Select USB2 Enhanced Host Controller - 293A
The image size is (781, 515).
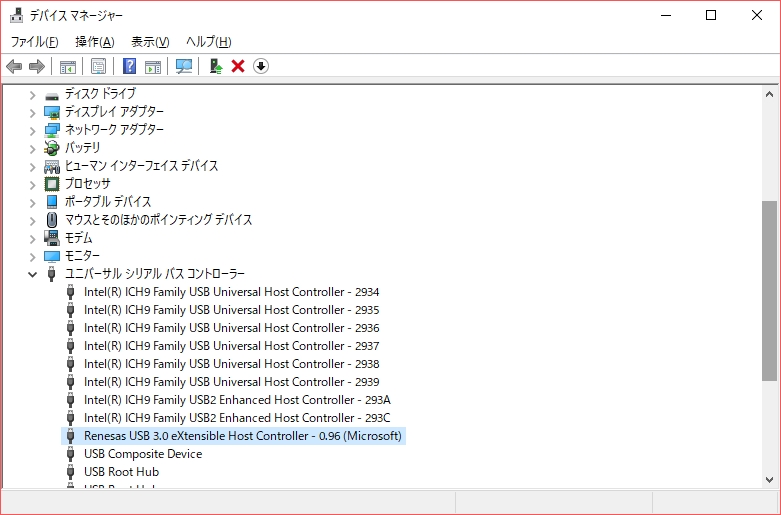tap(237, 399)
